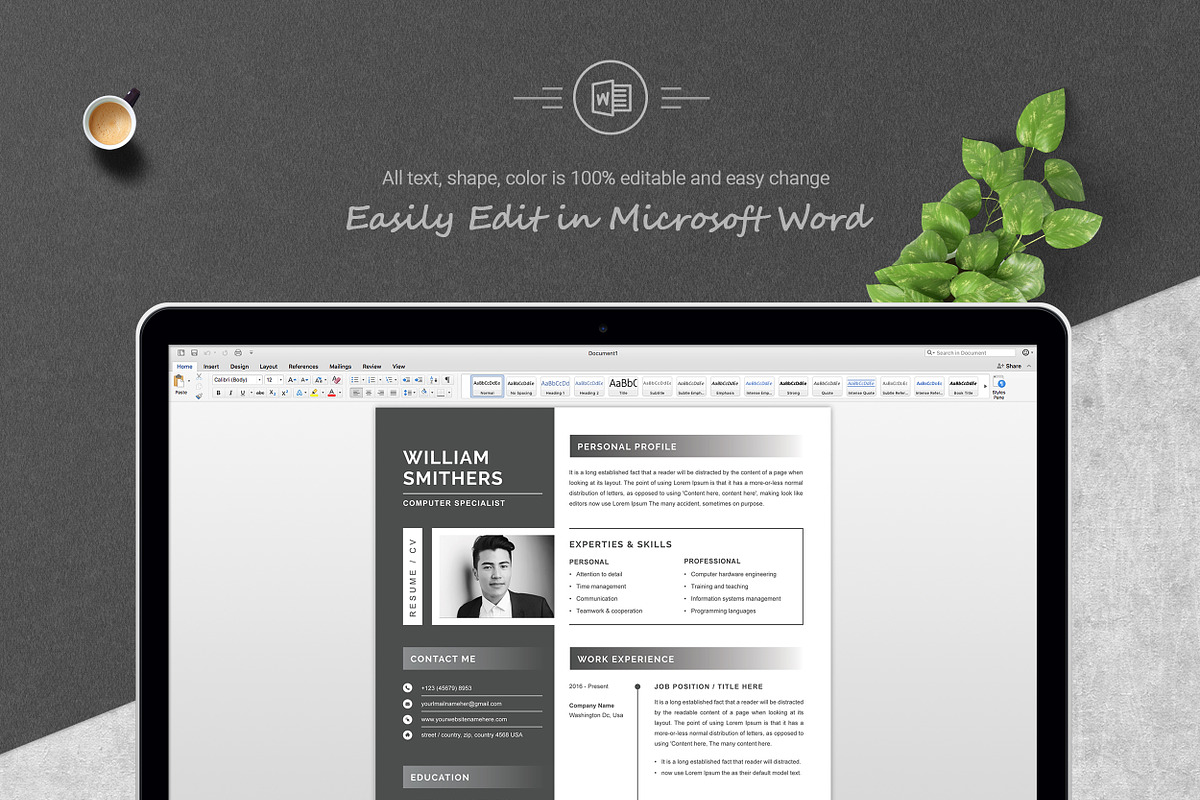
Task: Toggle sidebar view icon in title bar
Action: [x=181, y=353]
